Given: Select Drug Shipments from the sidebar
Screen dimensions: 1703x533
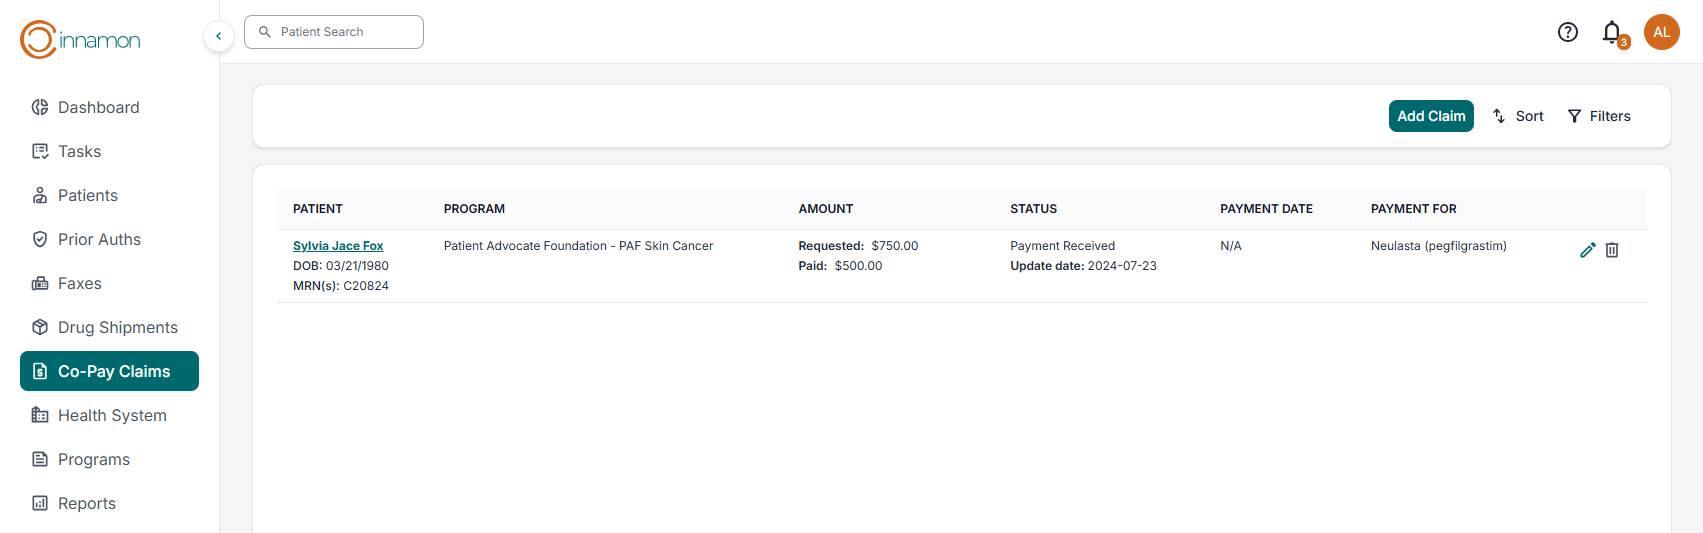Looking at the screenshot, I should coord(117,327).
